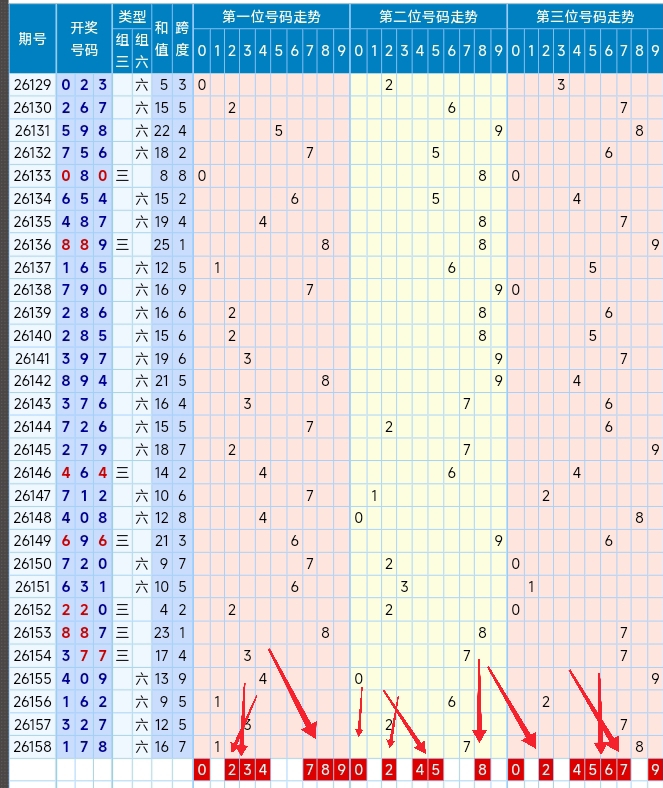Select the 组三 sub-header
663x788 pixels.
[122, 51]
